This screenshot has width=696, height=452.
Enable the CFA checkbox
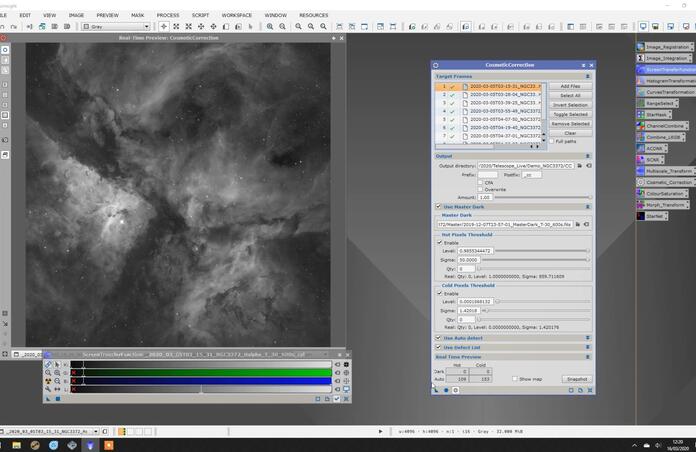tap(480, 182)
